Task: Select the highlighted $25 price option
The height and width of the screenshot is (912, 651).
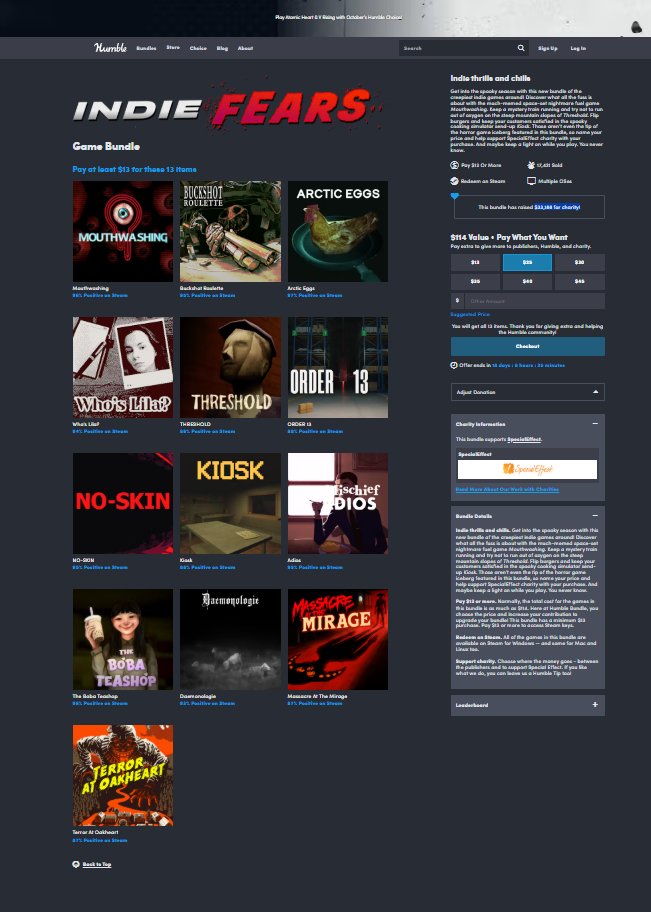Action: click(x=527, y=262)
